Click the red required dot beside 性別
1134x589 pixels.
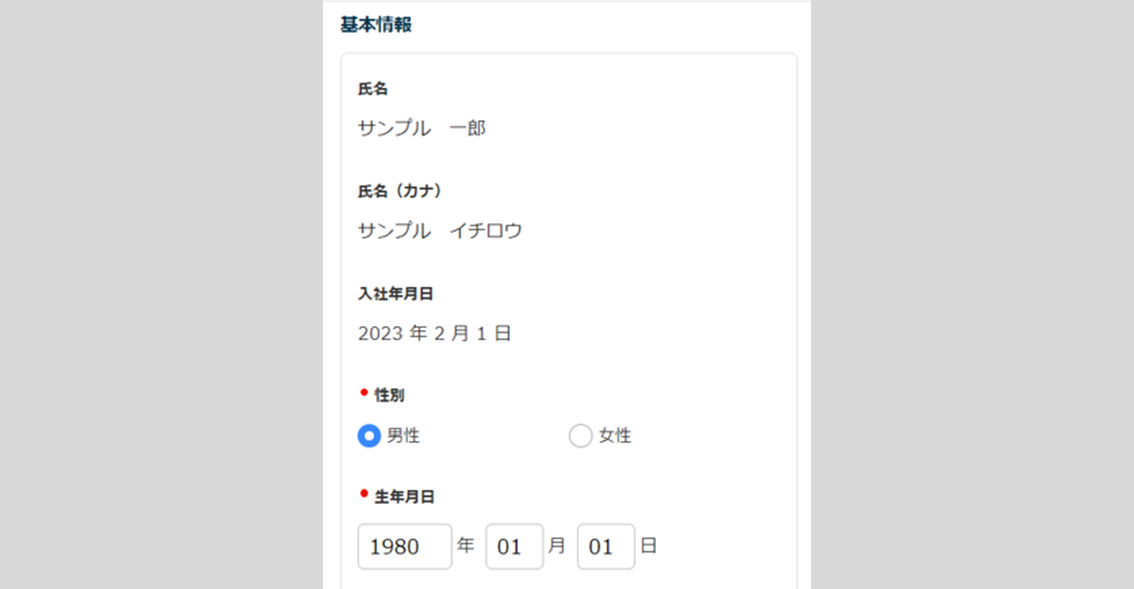[364, 392]
